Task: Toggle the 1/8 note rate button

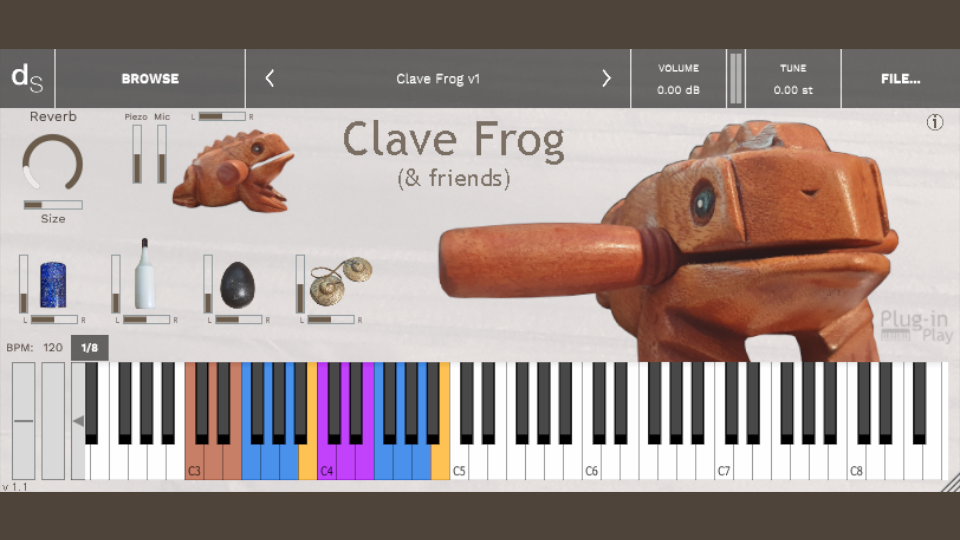Action: (89, 347)
